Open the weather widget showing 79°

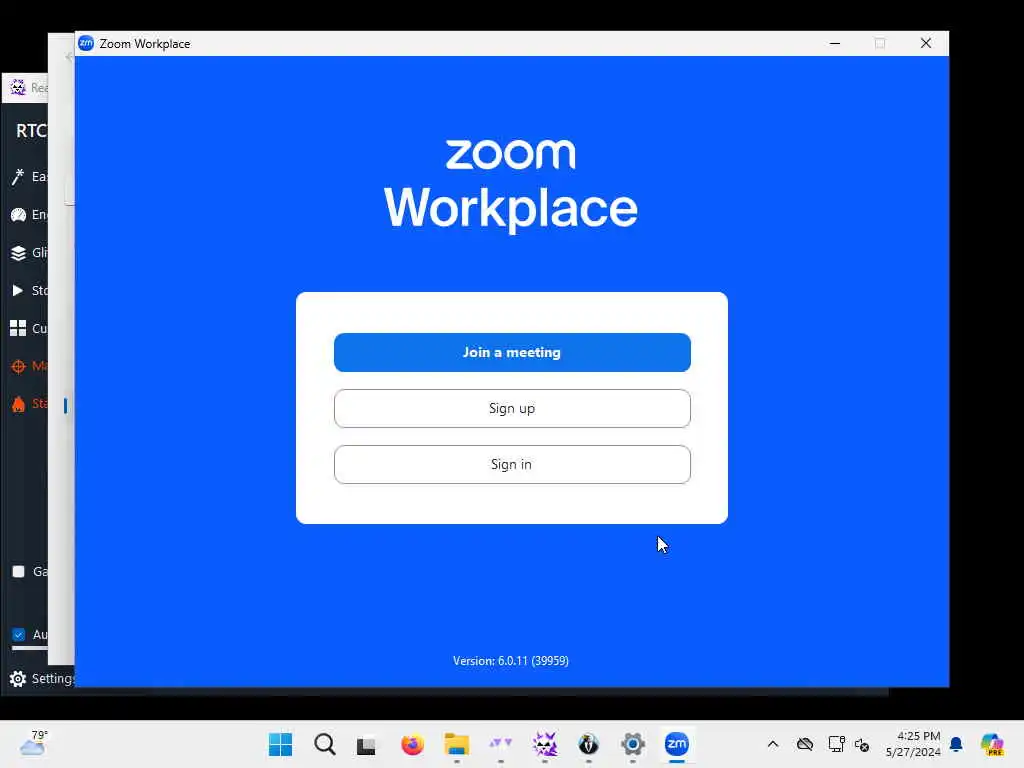click(x=33, y=744)
